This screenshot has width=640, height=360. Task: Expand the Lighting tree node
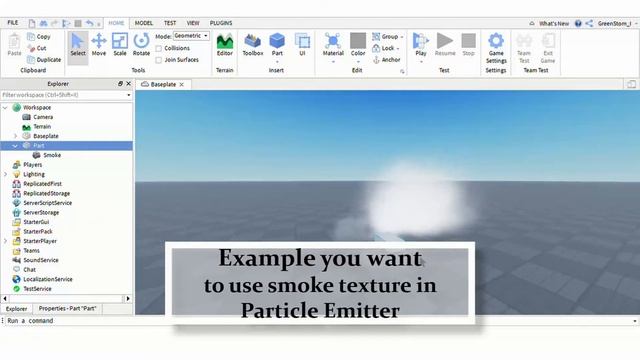pos(5,174)
